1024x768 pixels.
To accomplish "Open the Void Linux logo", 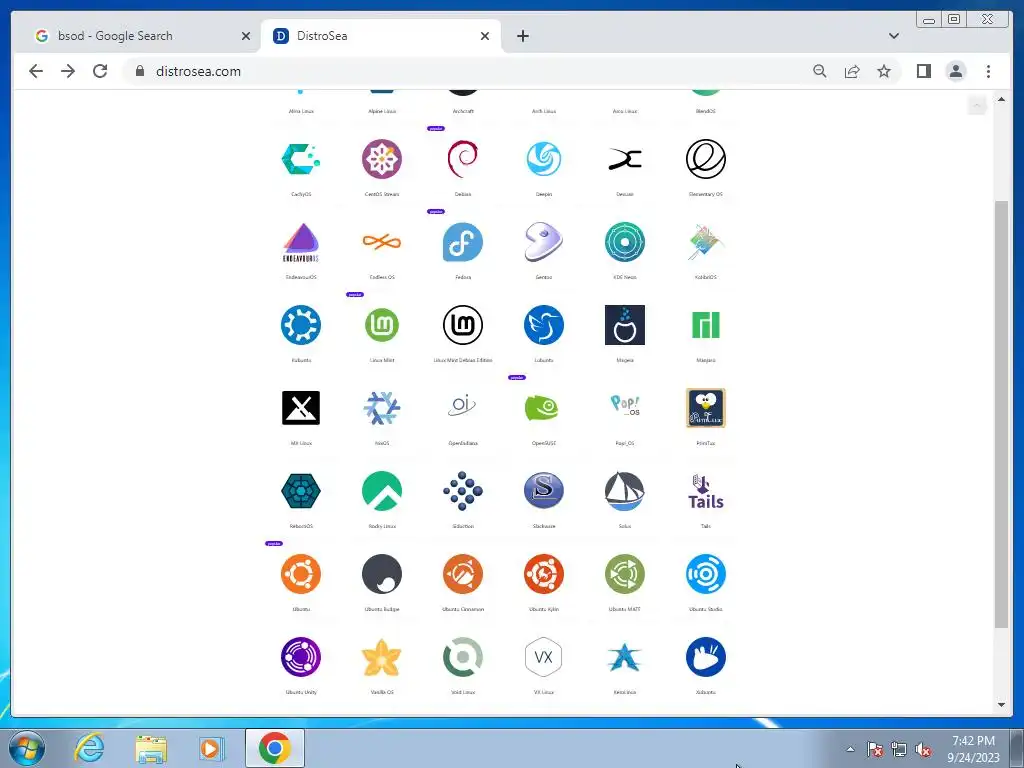I will tap(463, 657).
